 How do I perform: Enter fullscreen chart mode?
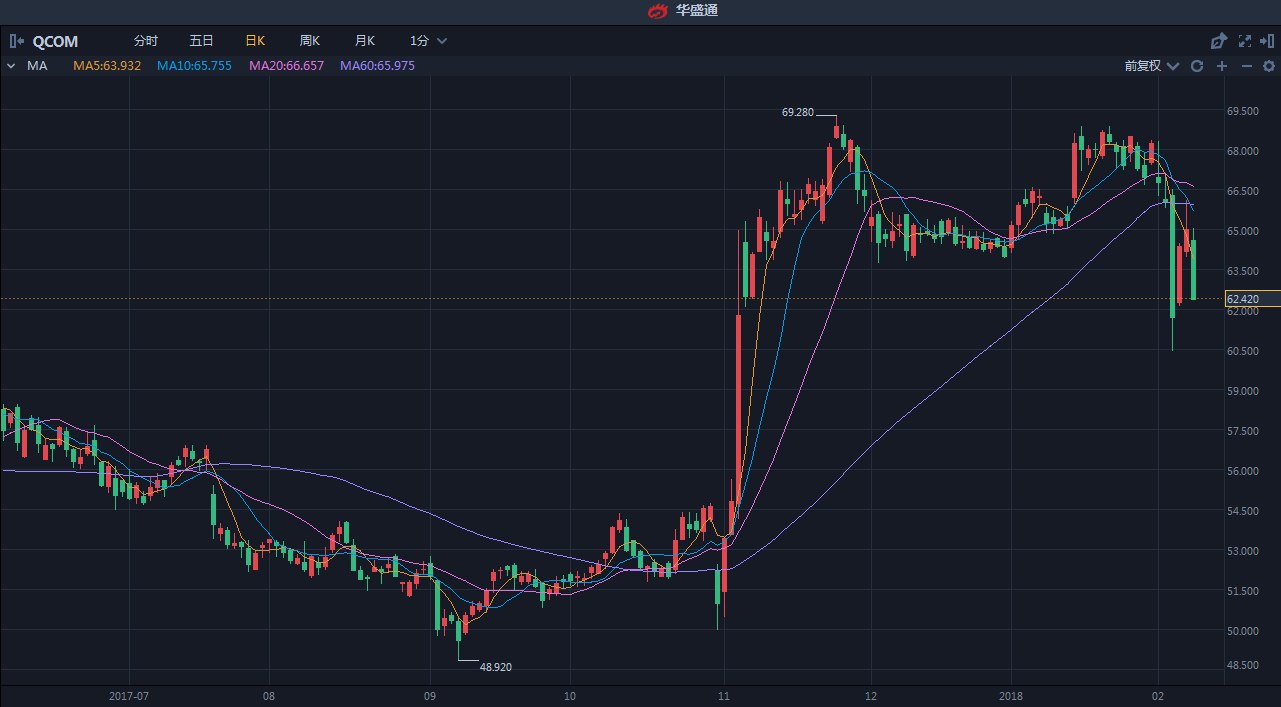coord(1245,41)
